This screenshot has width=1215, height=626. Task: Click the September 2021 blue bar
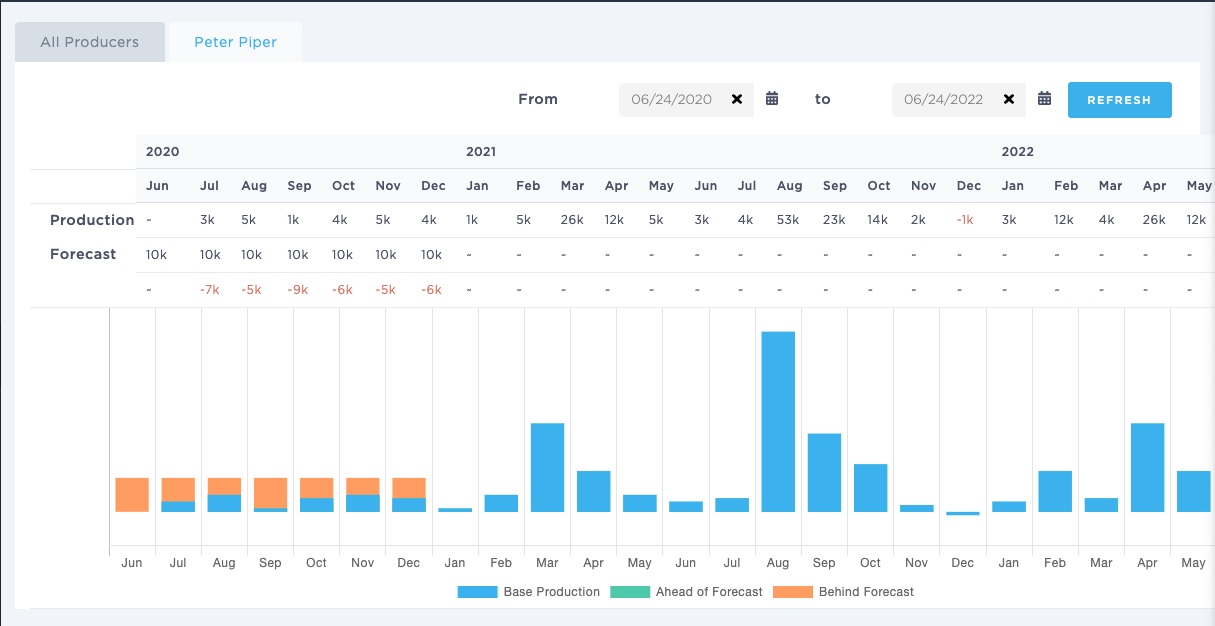pos(824,472)
